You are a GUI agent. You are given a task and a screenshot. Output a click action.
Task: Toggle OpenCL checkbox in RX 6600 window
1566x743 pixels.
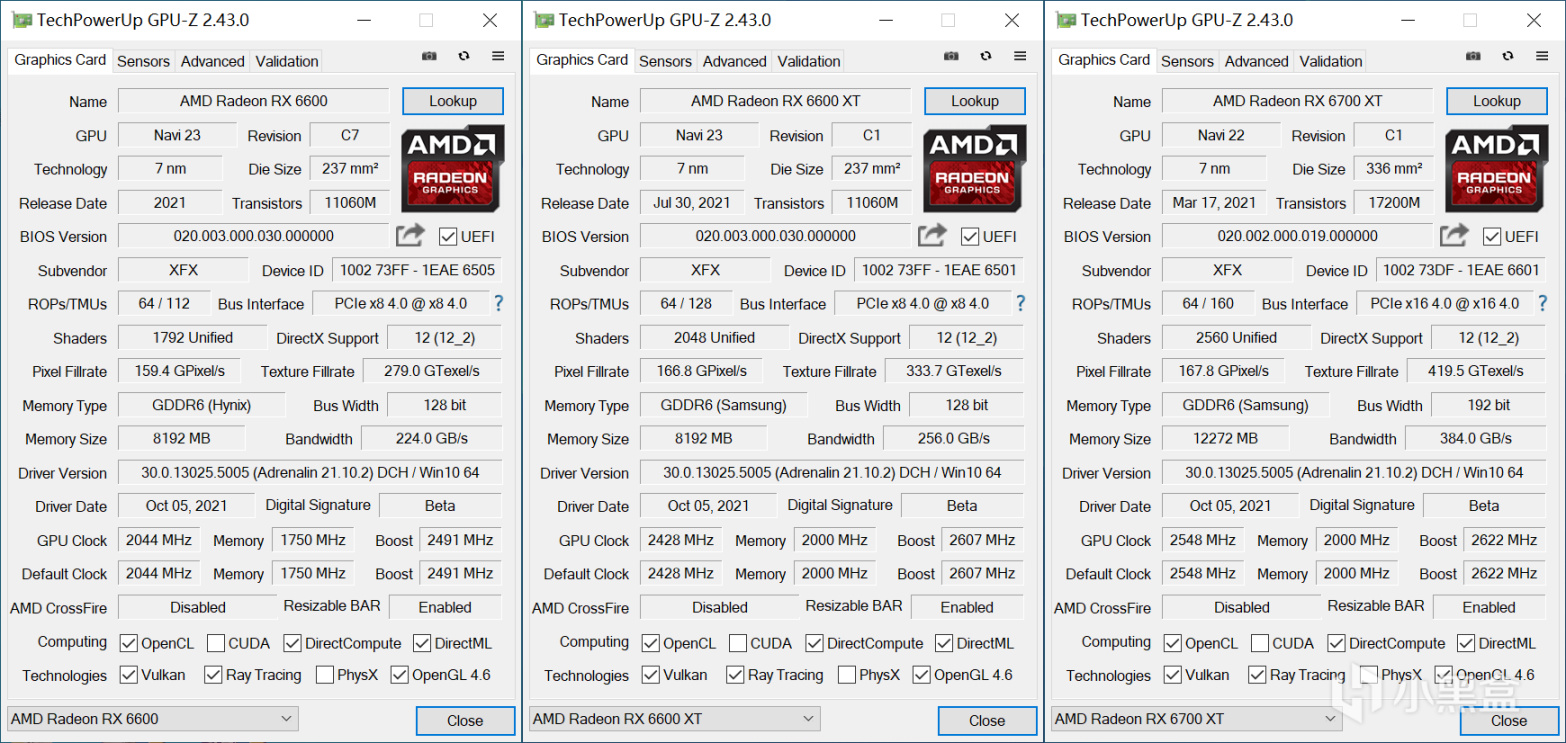(128, 643)
